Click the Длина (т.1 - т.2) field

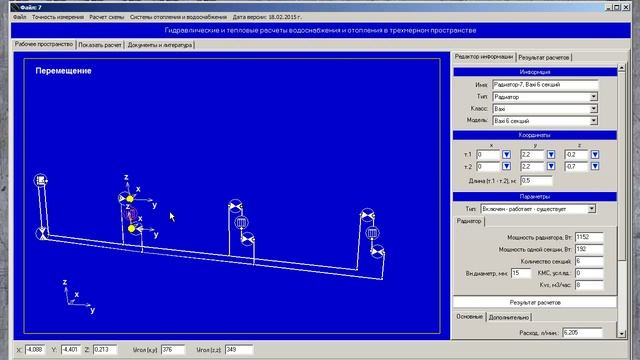pos(536,180)
